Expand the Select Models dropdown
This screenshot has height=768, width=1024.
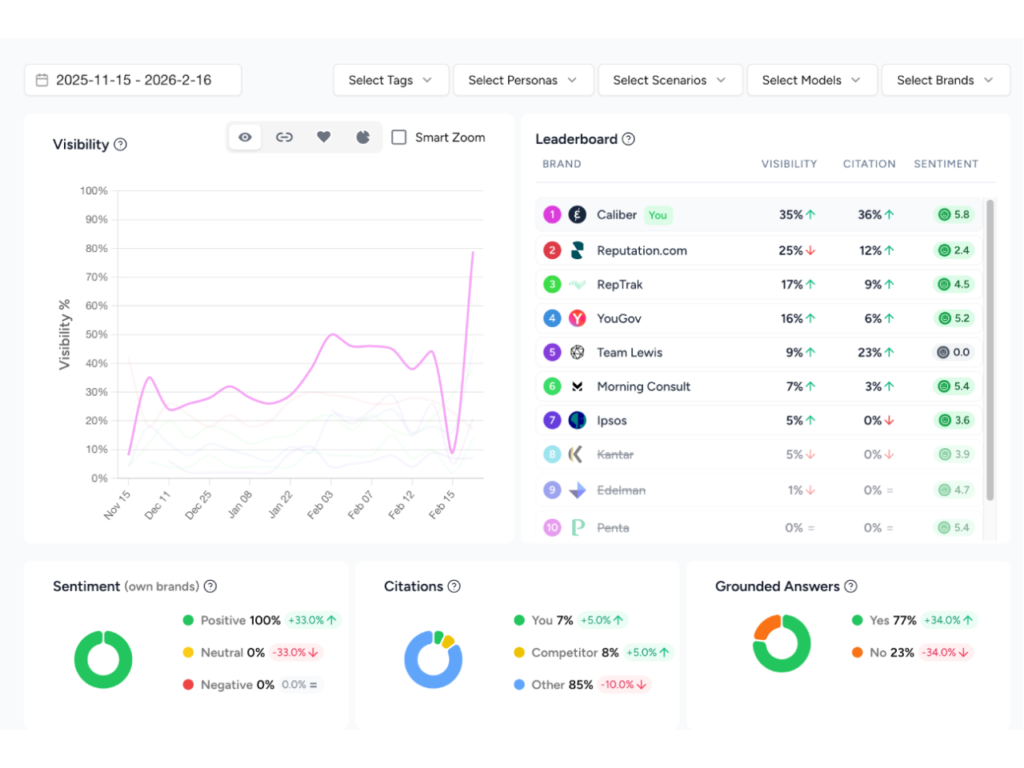coord(812,80)
